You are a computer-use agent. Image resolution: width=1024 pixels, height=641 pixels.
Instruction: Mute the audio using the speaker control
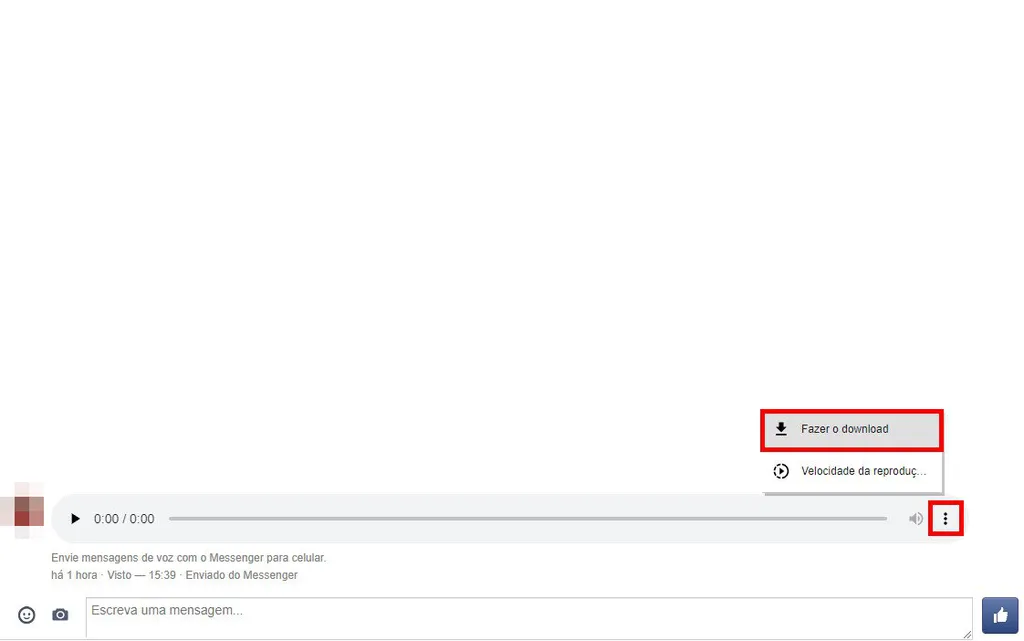915,518
